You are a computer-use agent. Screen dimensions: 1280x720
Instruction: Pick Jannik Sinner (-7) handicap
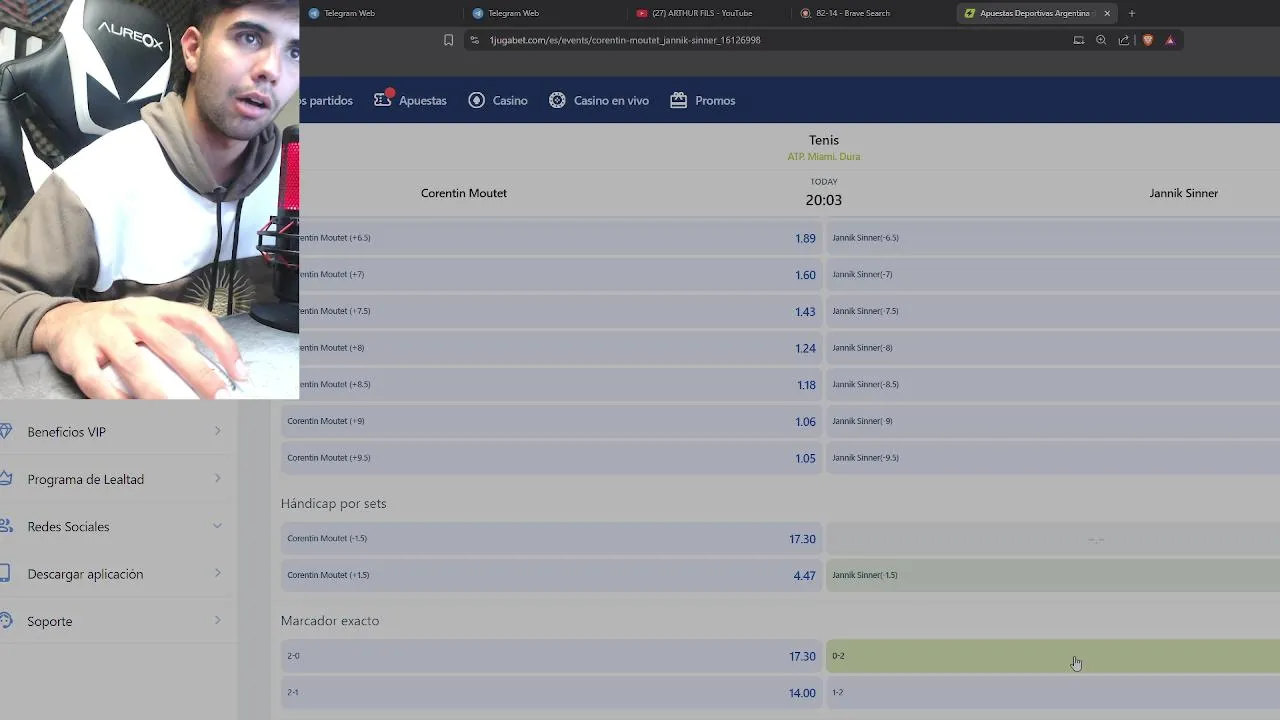(1053, 274)
